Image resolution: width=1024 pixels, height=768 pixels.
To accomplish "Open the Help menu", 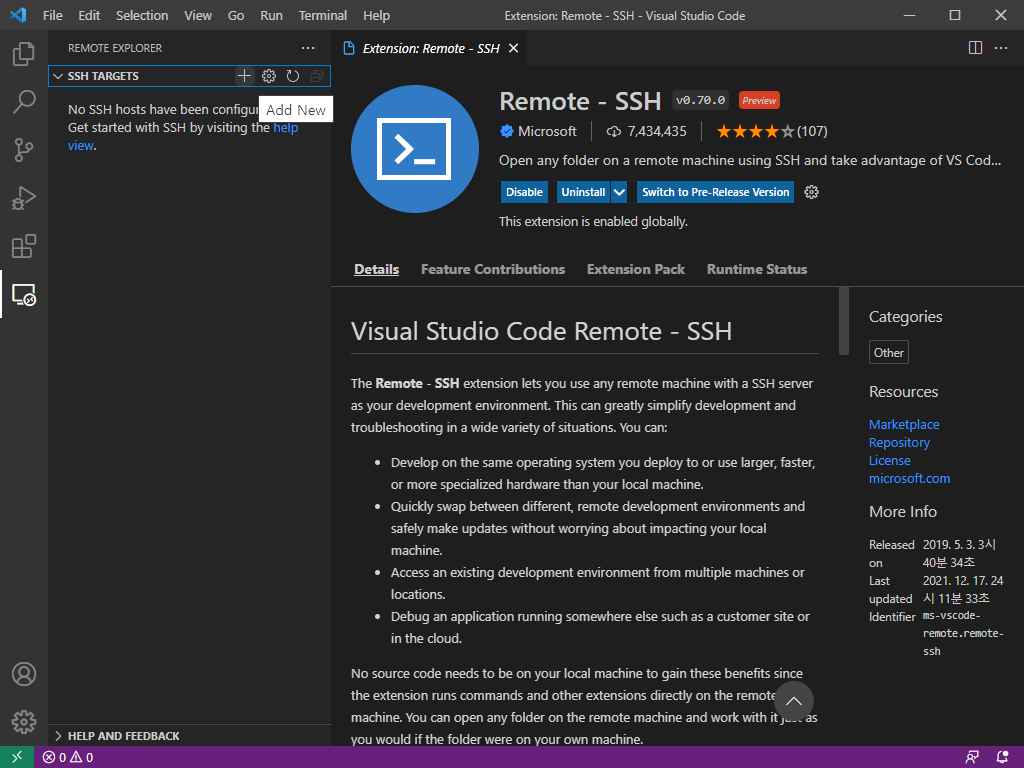I will click(376, 15).
